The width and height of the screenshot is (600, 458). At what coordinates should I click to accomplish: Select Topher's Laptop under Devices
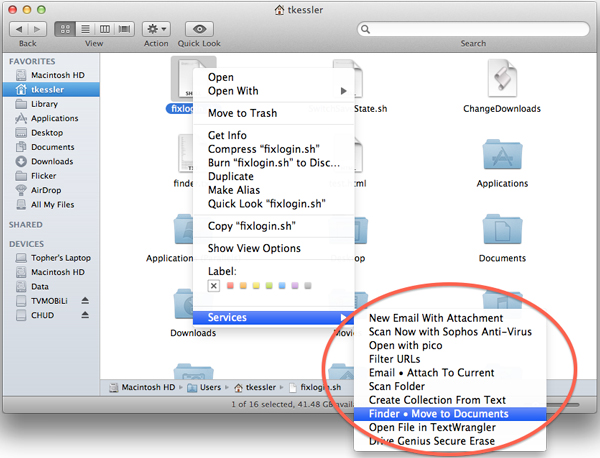click(51, 258)
